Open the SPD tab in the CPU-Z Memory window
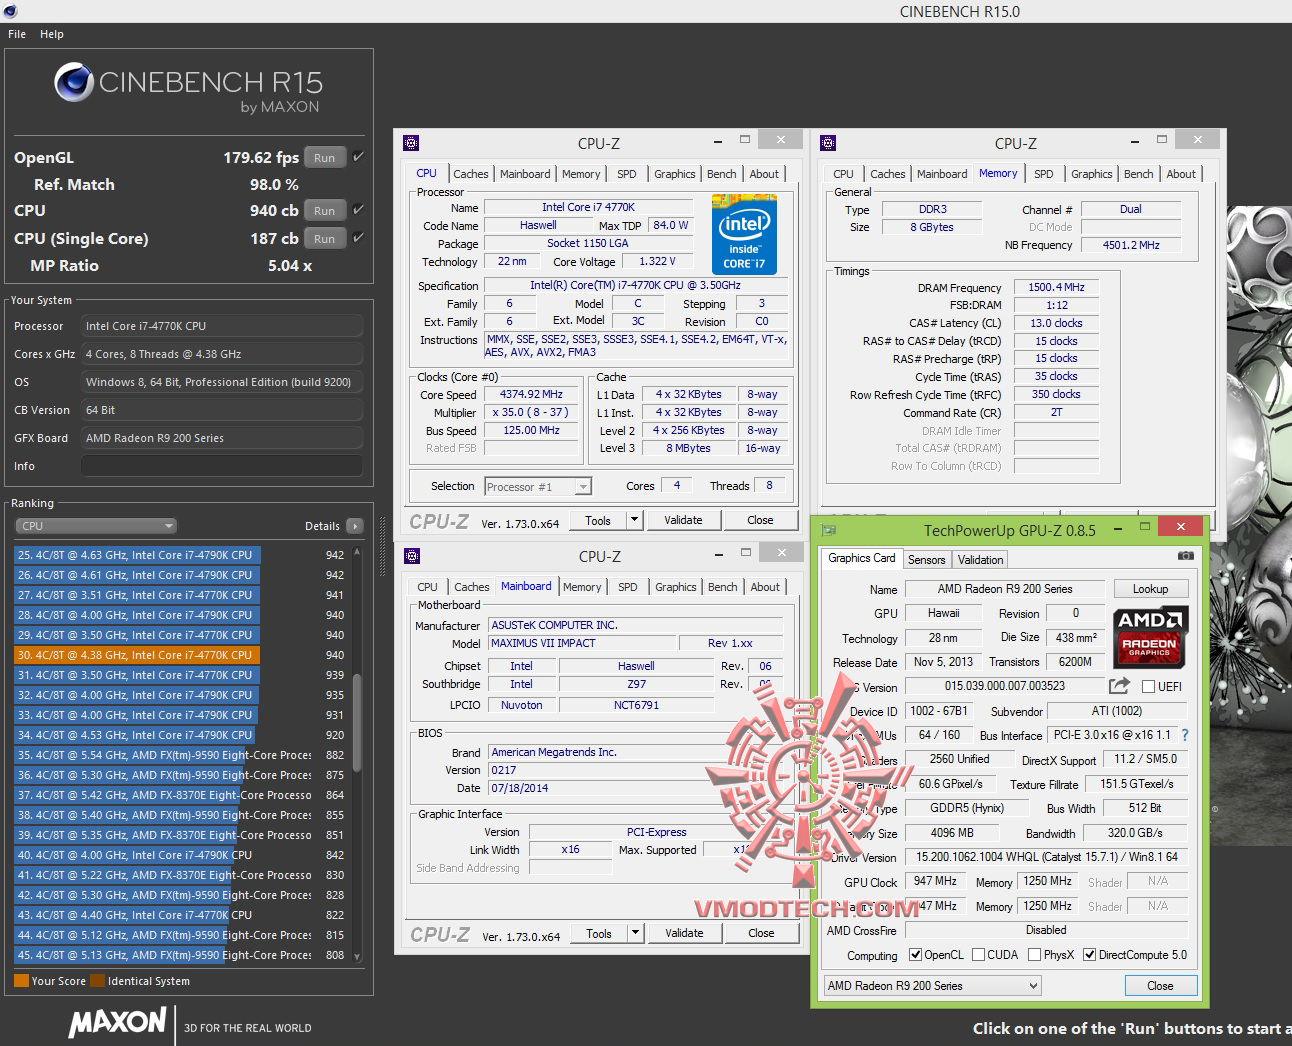 coord(1044,174)
